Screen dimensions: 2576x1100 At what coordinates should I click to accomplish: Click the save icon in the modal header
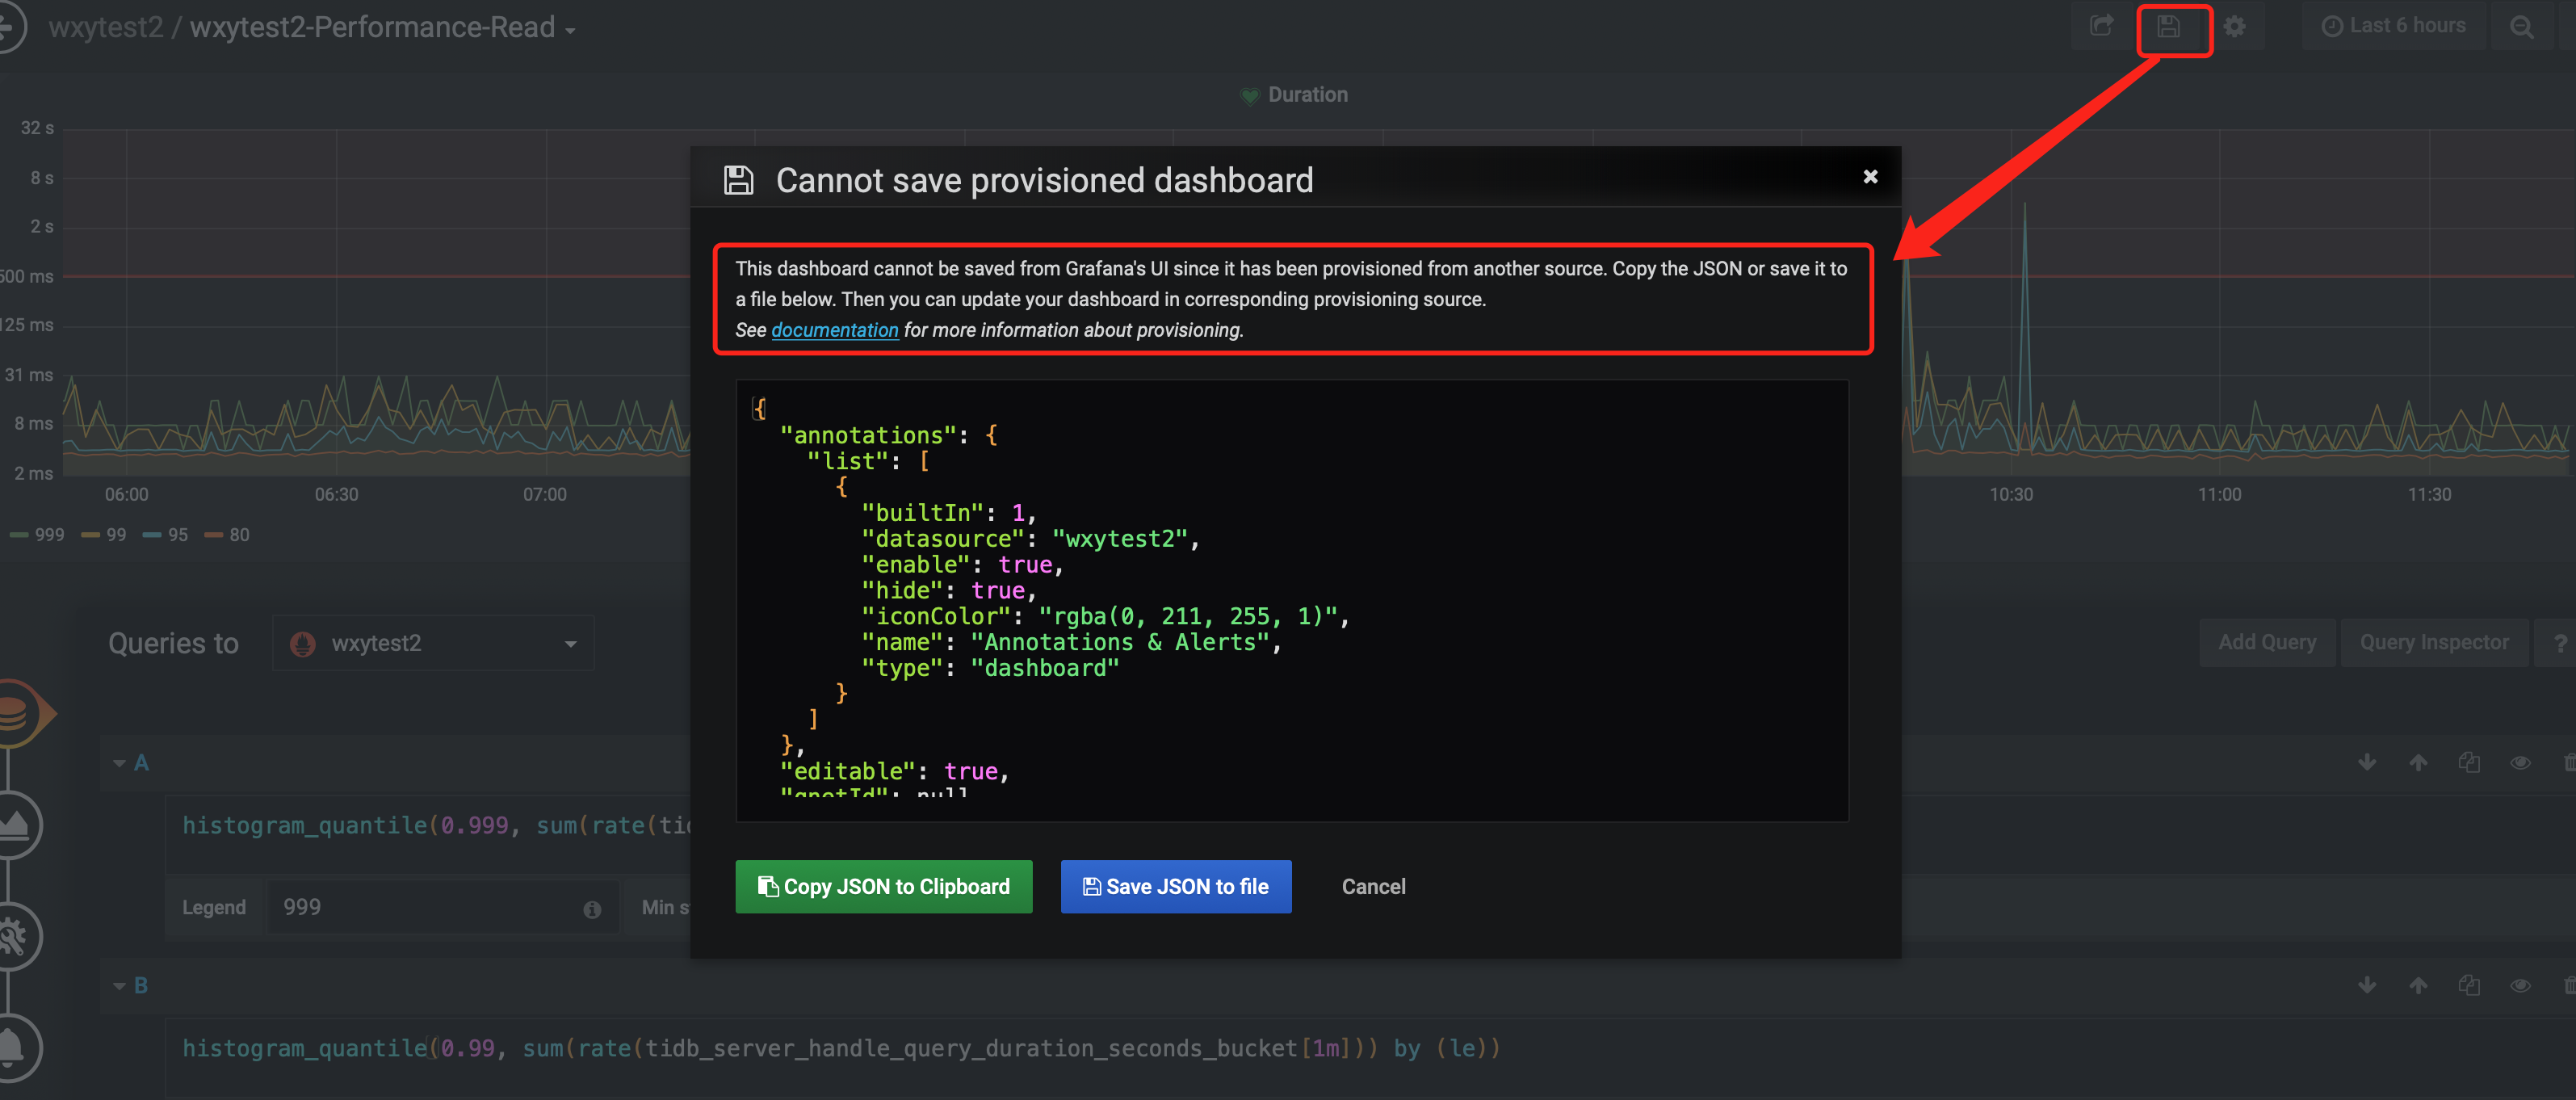pyautogui.click(x=739, y=180)
